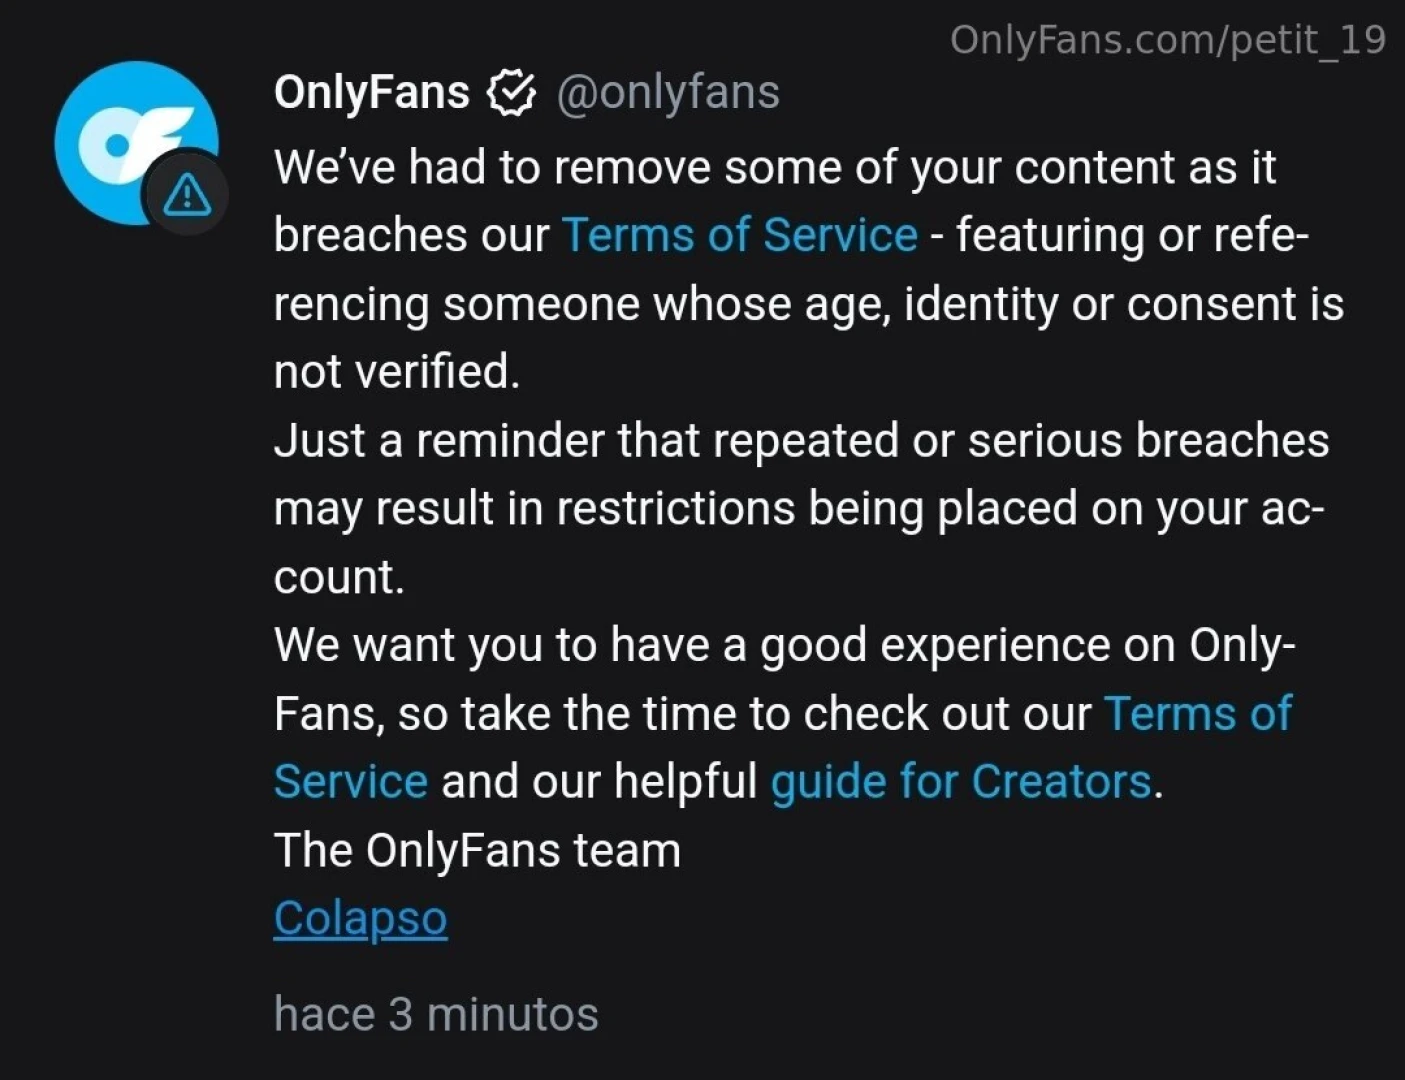Open the @onlyfans profile handle
Screen dimensions: 1405x1080
tap(668, 92)
